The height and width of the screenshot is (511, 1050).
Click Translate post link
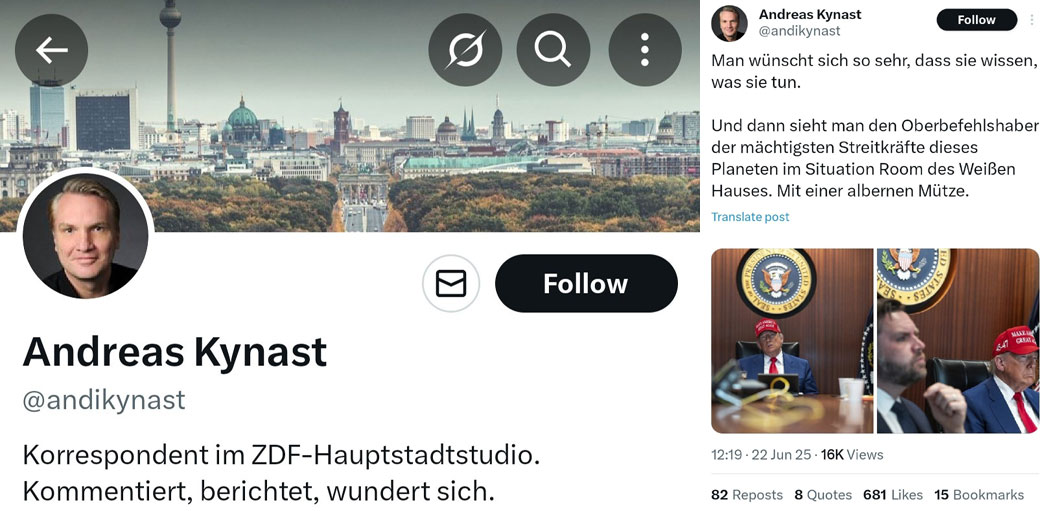tap(750, 217)
